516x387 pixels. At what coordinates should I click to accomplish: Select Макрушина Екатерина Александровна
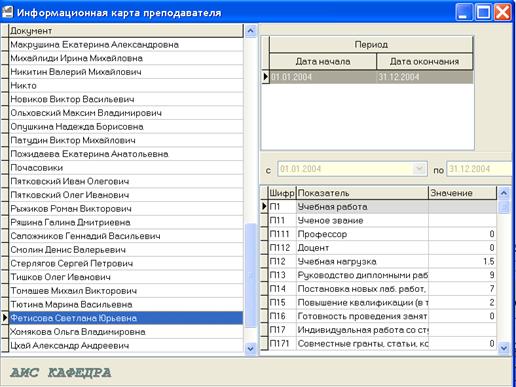tap(126, 44)
